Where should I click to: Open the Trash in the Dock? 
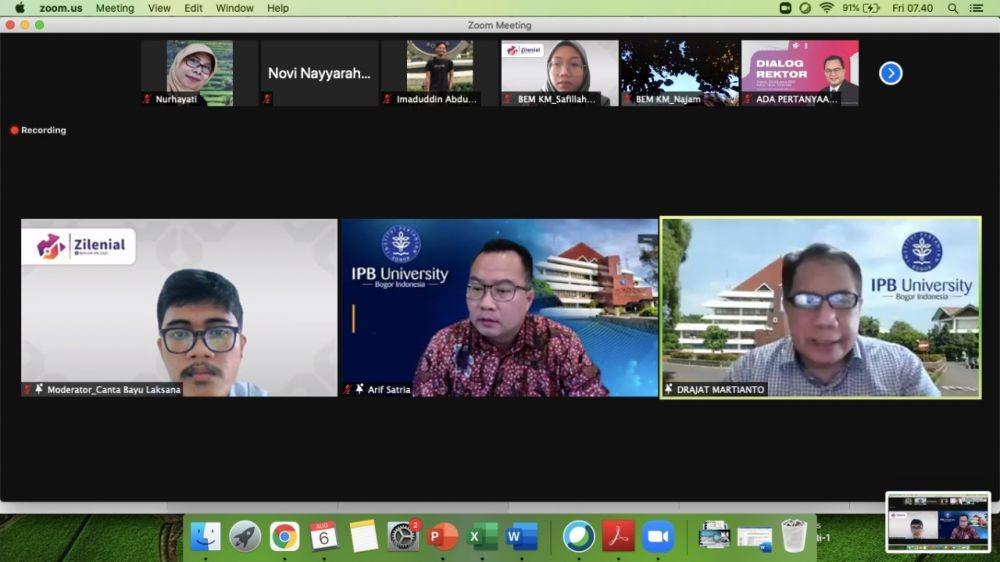(794, 536)
